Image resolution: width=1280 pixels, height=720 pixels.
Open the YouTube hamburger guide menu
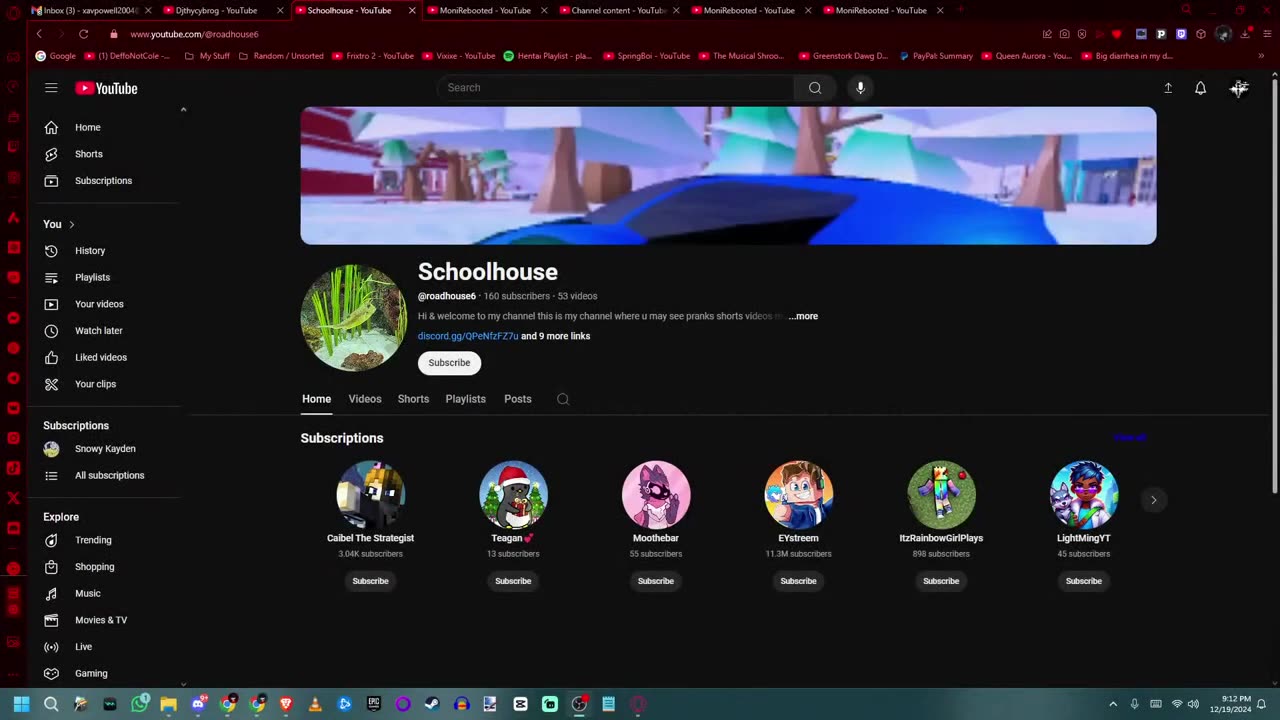51,88
